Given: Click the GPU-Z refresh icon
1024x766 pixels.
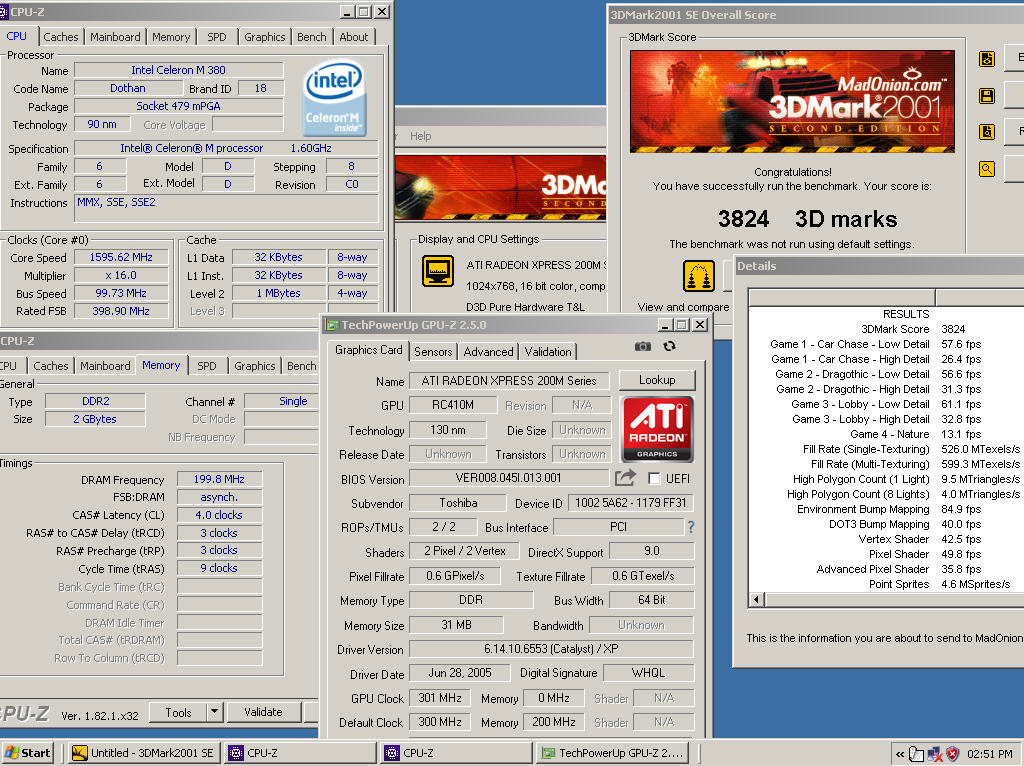Looking at the screenshot, I should 669,346.
